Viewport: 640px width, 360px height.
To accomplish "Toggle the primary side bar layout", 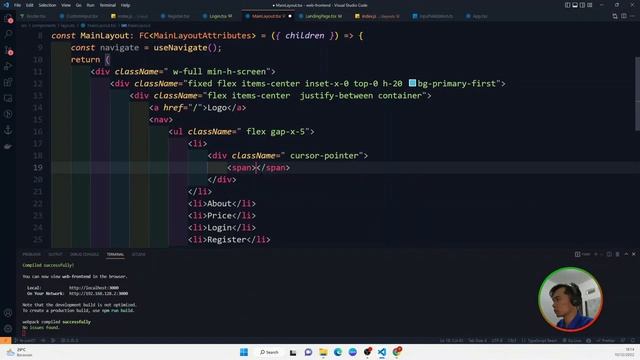I will (x=567, y=5).
